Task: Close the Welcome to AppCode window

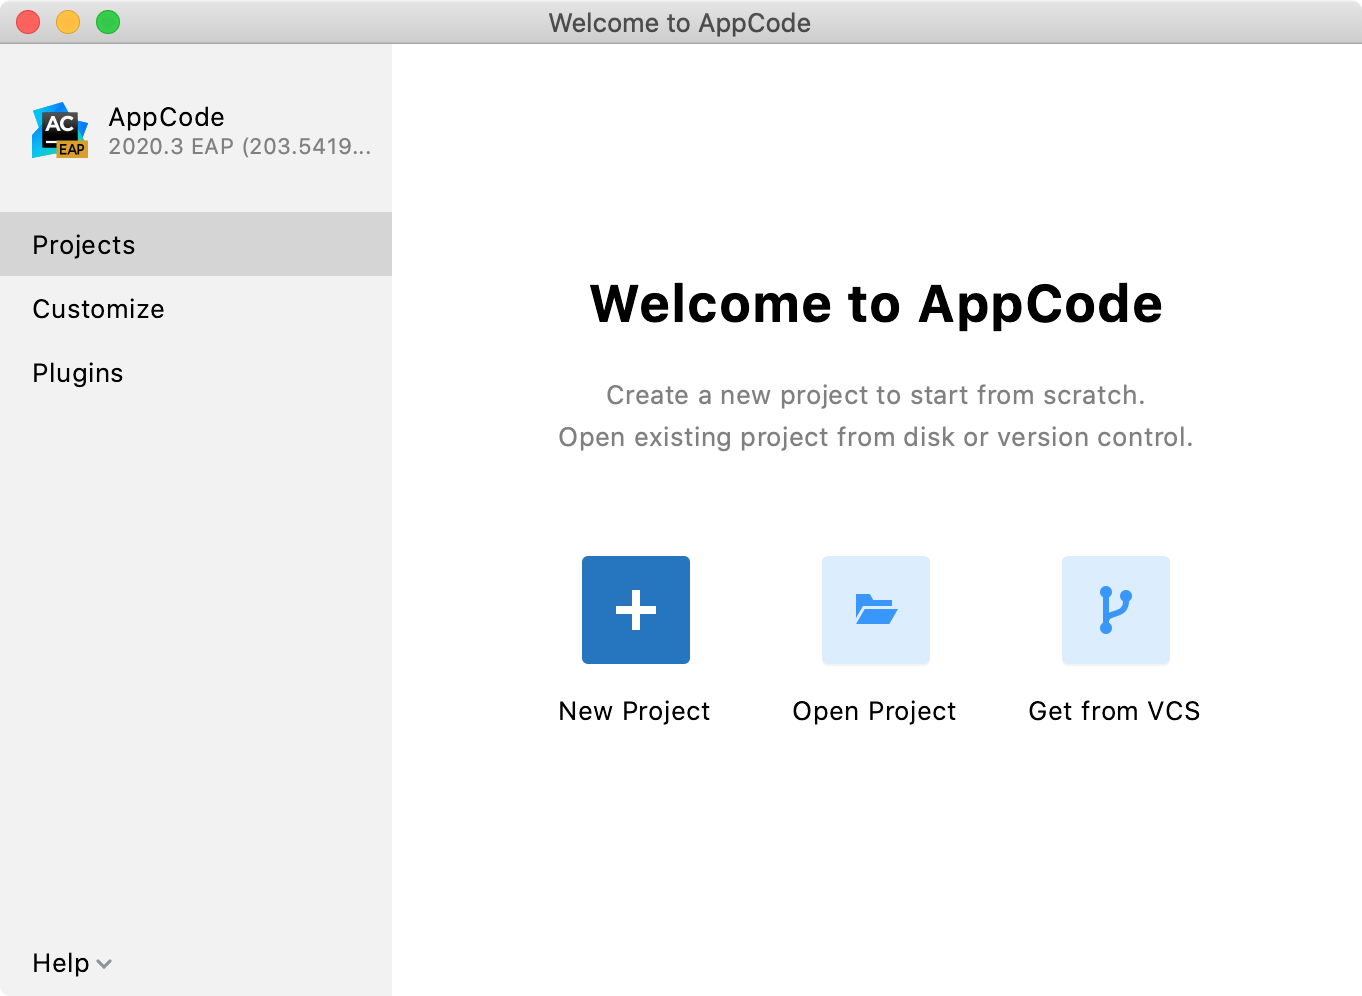Action: click(x=28, y=22)
